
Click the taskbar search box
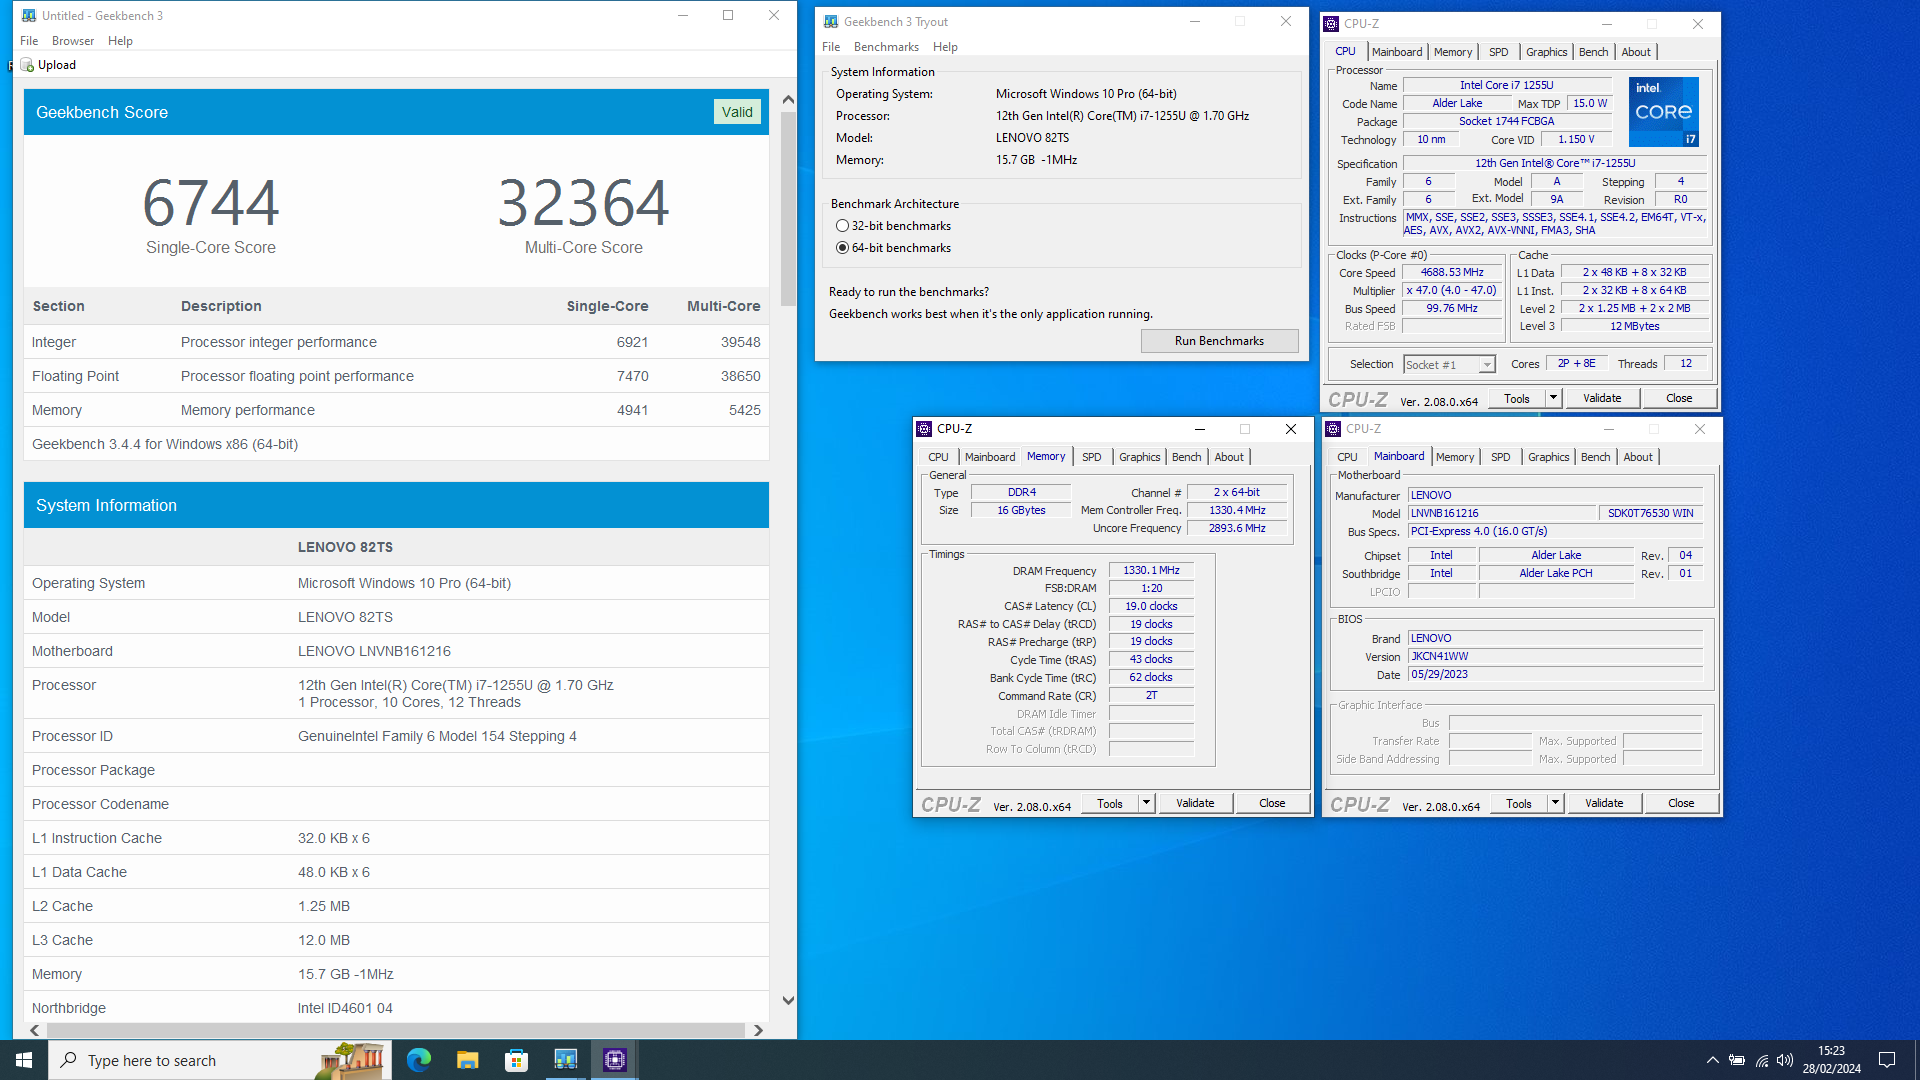pyautogui.click(x=220, y=1060)
